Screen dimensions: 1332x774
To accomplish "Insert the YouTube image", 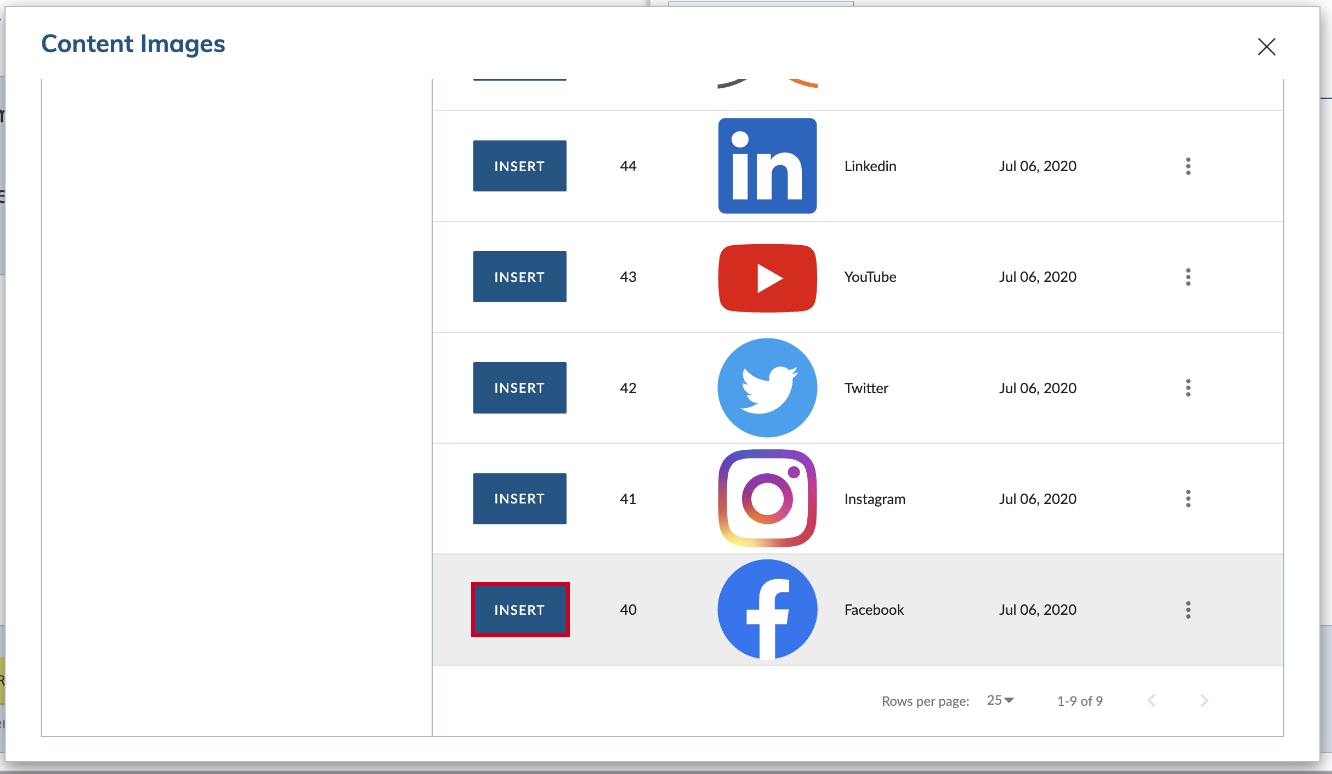I will 520,277.
